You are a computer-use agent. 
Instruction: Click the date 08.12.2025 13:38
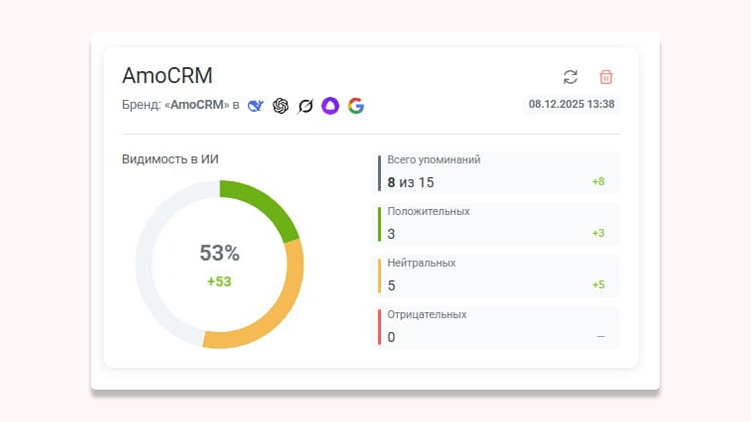point(571,104)
